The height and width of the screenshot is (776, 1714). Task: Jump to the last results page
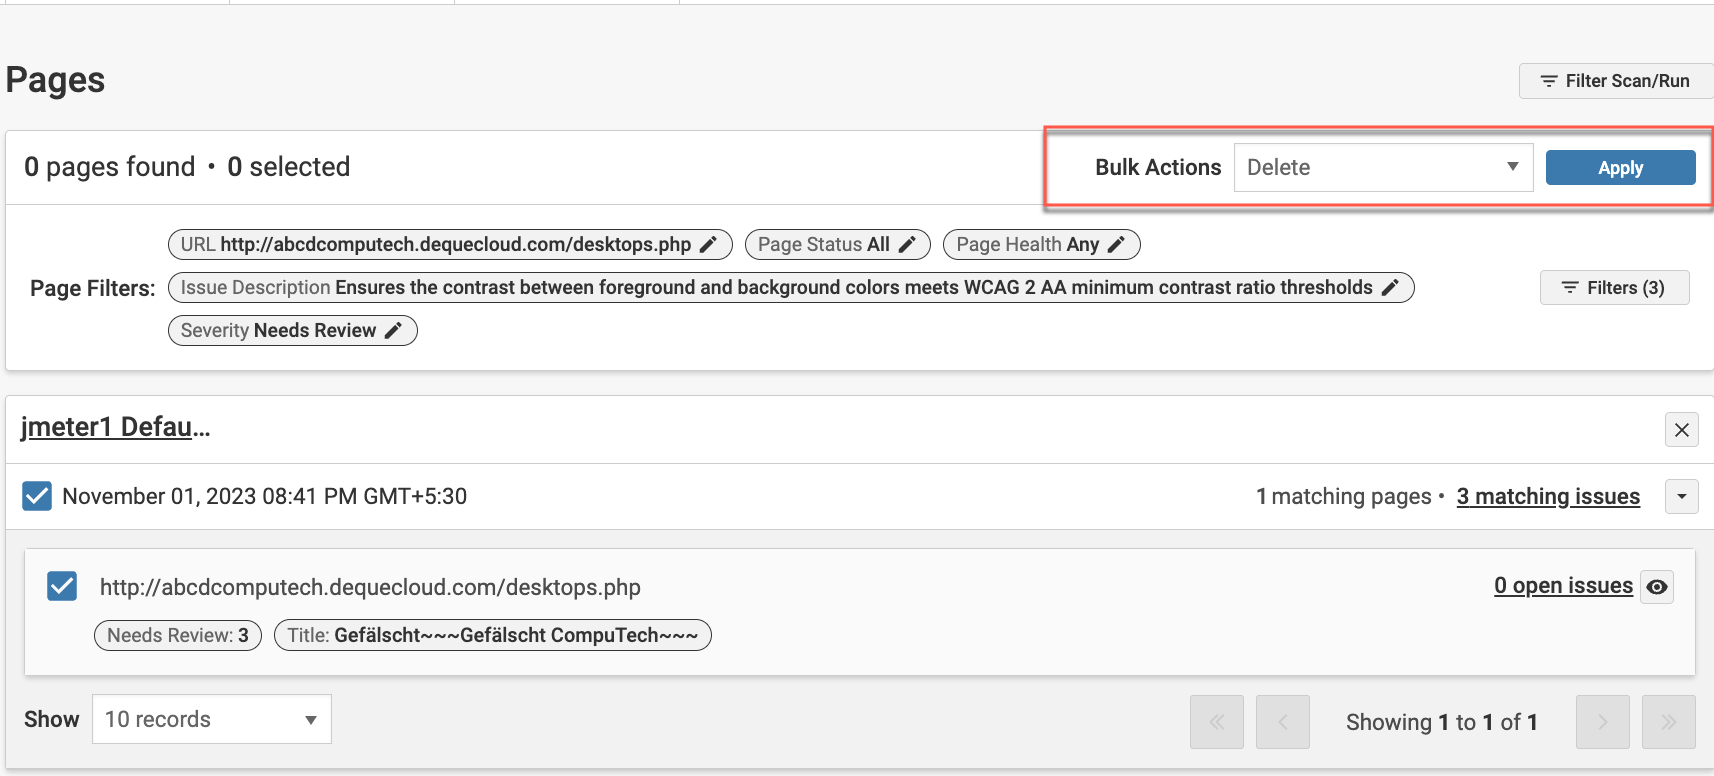[x=1668, y=722]
